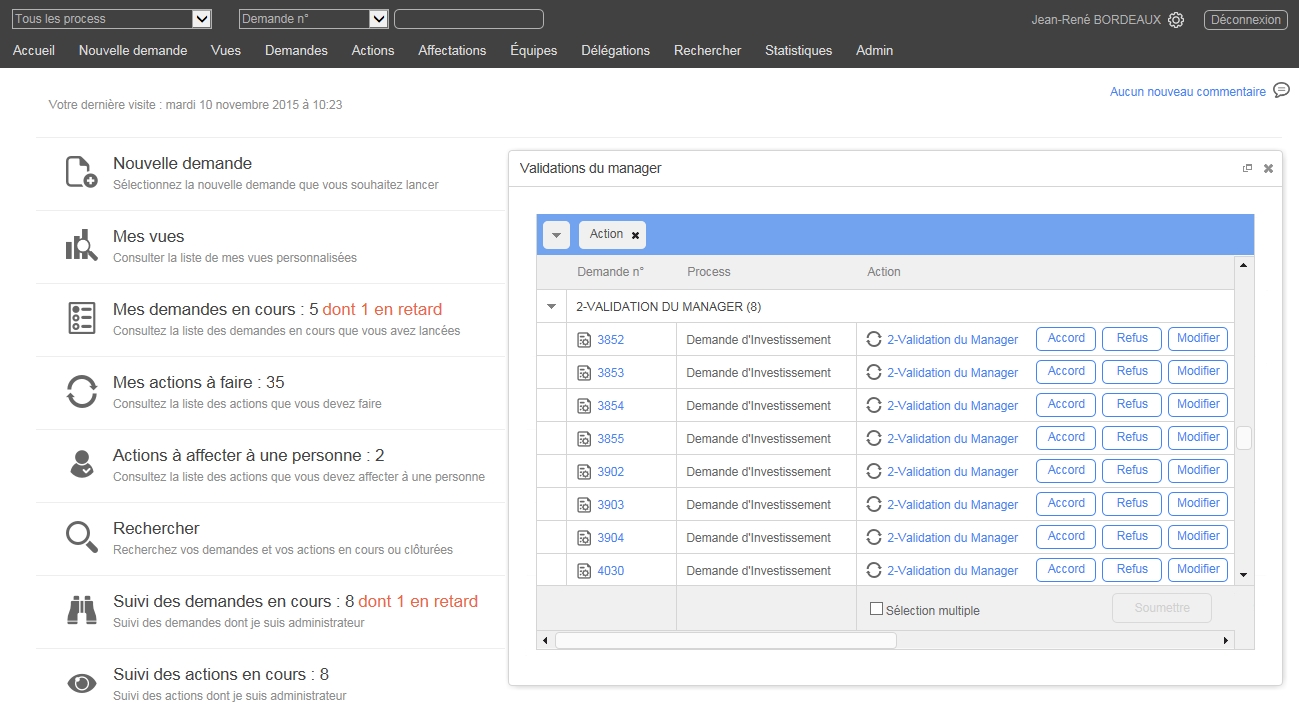1299x704 pixels.
Task: Collapse the 2-VALIDATION DU MANAGER group
Action: pyautogui.click(x=551, y=307)
